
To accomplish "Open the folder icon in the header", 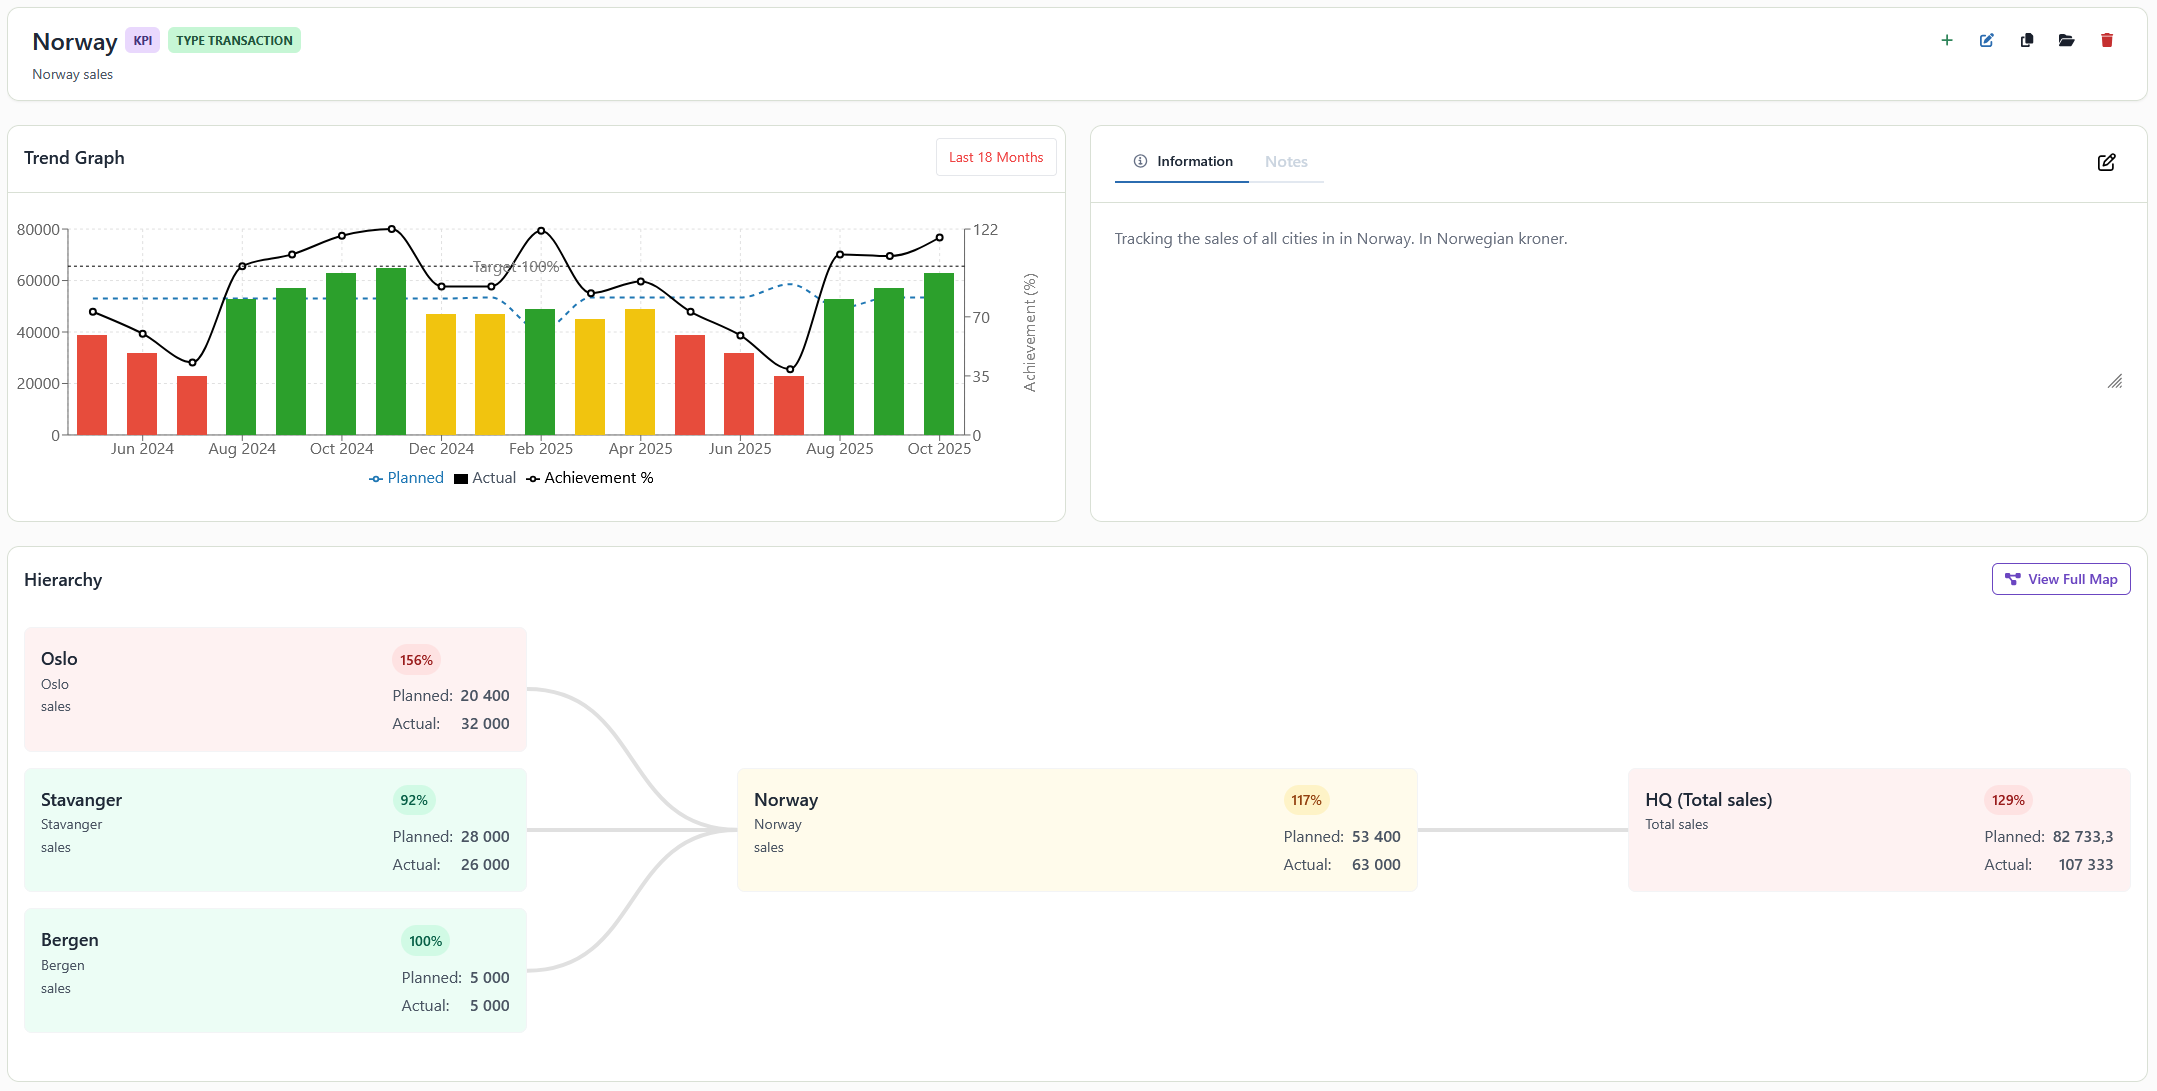I will (2067, 40).
